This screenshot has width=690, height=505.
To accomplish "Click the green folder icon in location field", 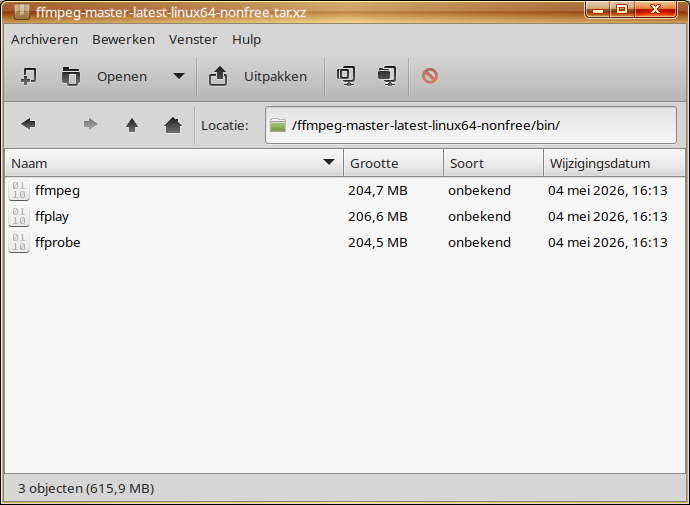I will tap(278, 125).
